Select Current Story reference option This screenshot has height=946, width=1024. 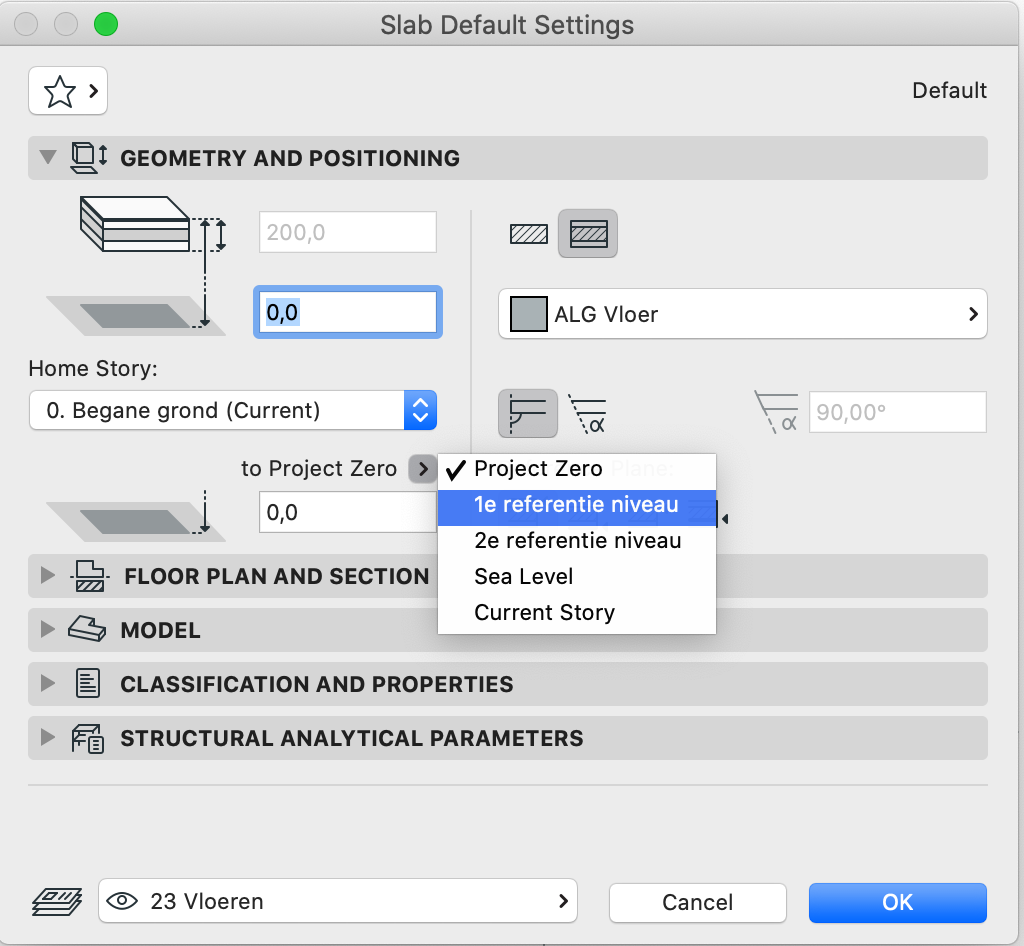click(577, 612)
